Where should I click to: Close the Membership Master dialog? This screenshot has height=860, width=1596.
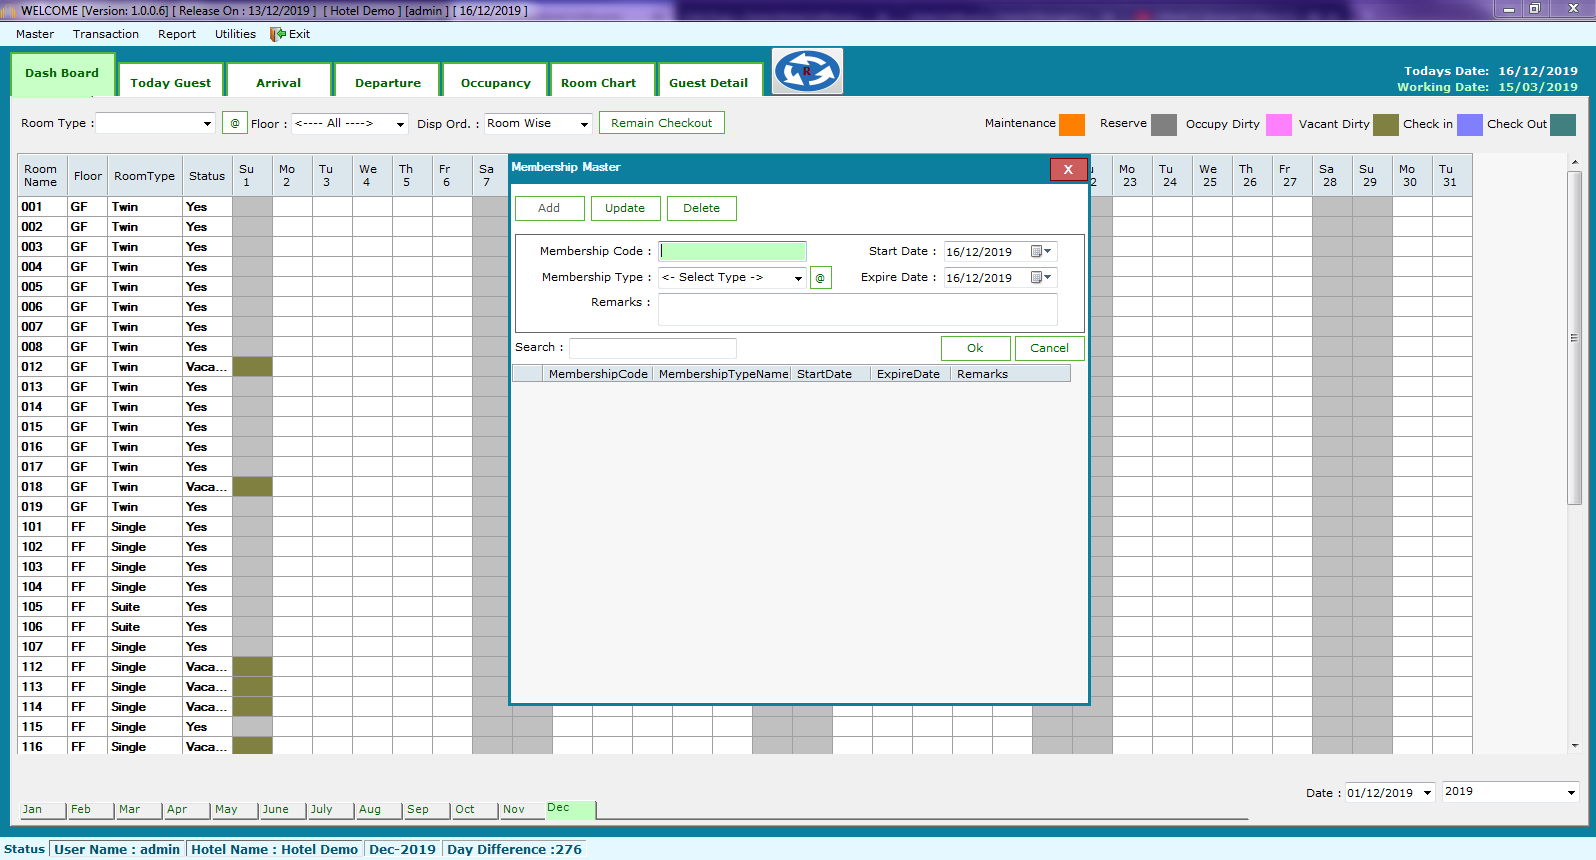[x=1067, y=169]
